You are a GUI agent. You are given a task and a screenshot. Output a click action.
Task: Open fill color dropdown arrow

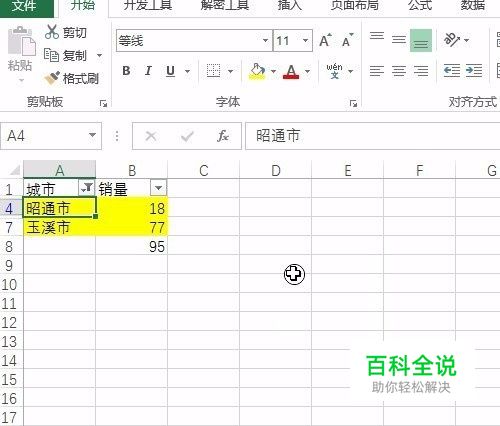(x=273, y=71)
